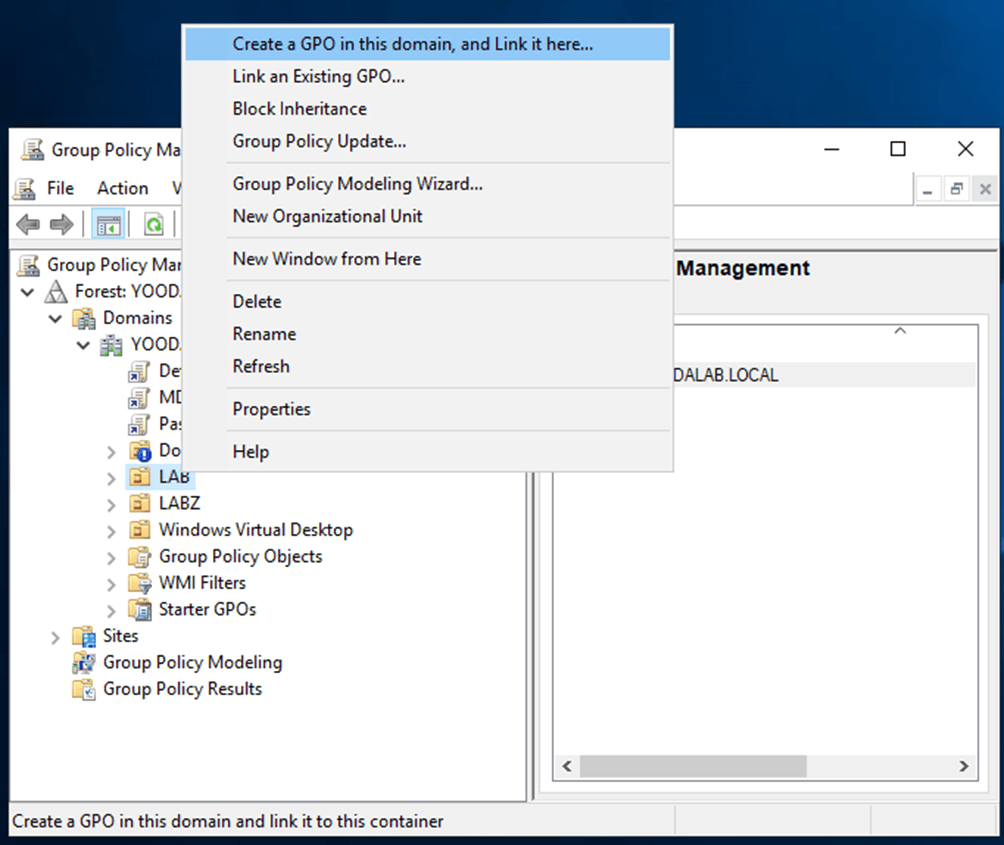The height and width of the screenshot is (845, 1004).
Task: Click the scroll-left arrow in right pane
Action: point(567,766)
